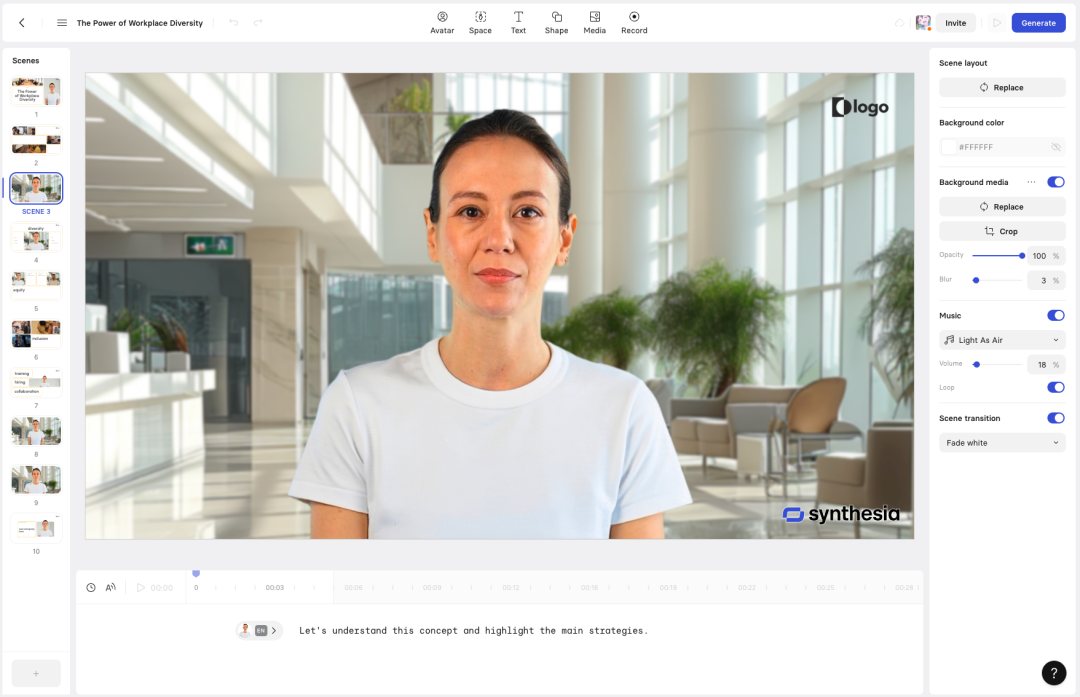
Task: Open the hamburger menu
Action: click(62, 23)
